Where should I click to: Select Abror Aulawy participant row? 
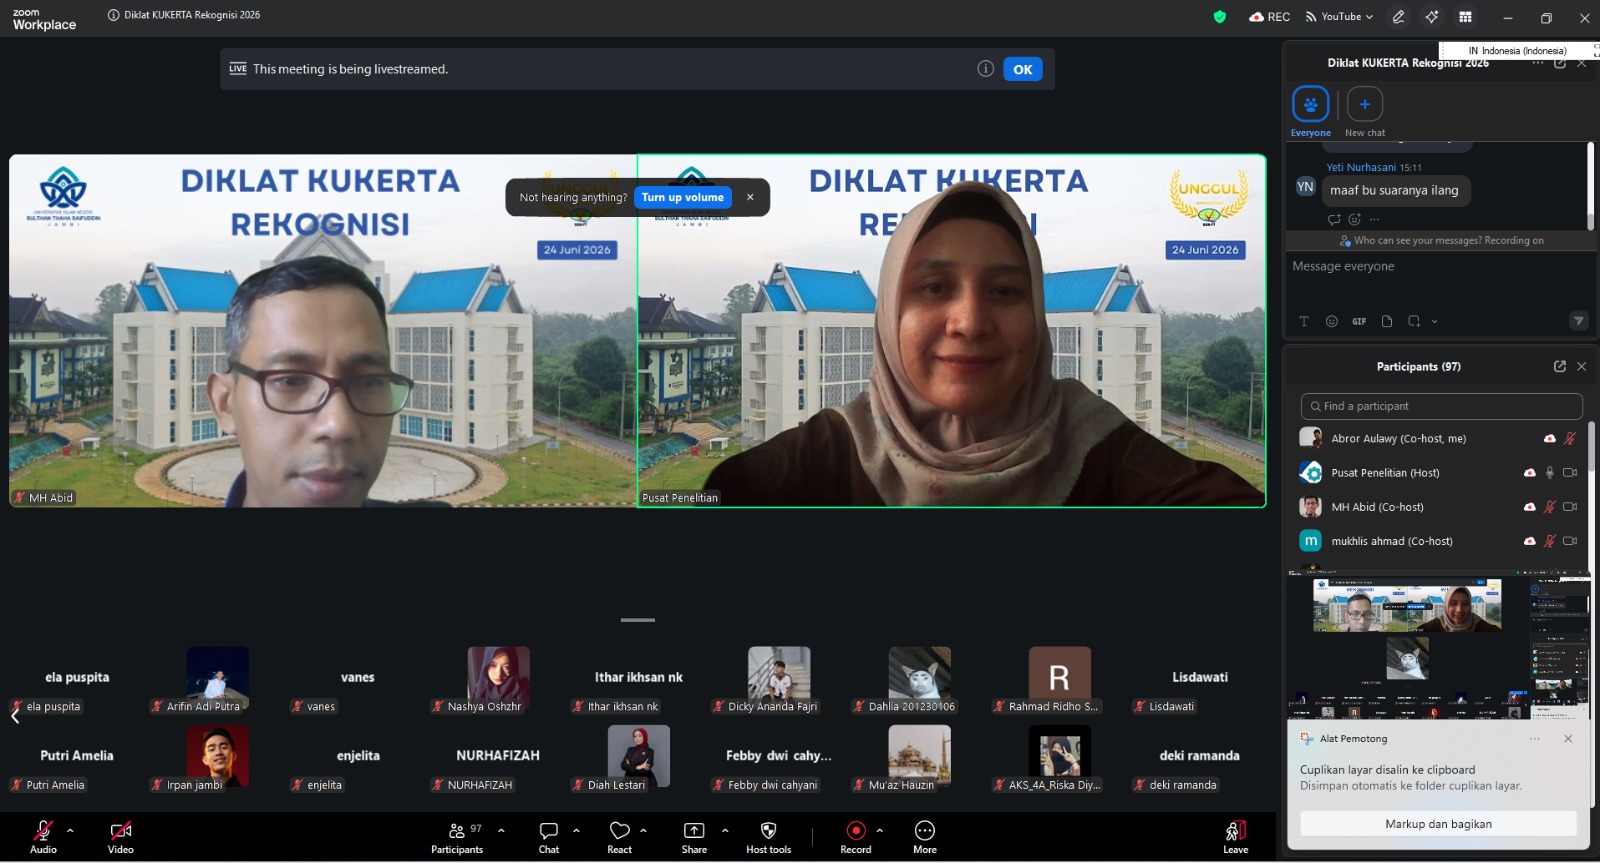(1438, 438)
